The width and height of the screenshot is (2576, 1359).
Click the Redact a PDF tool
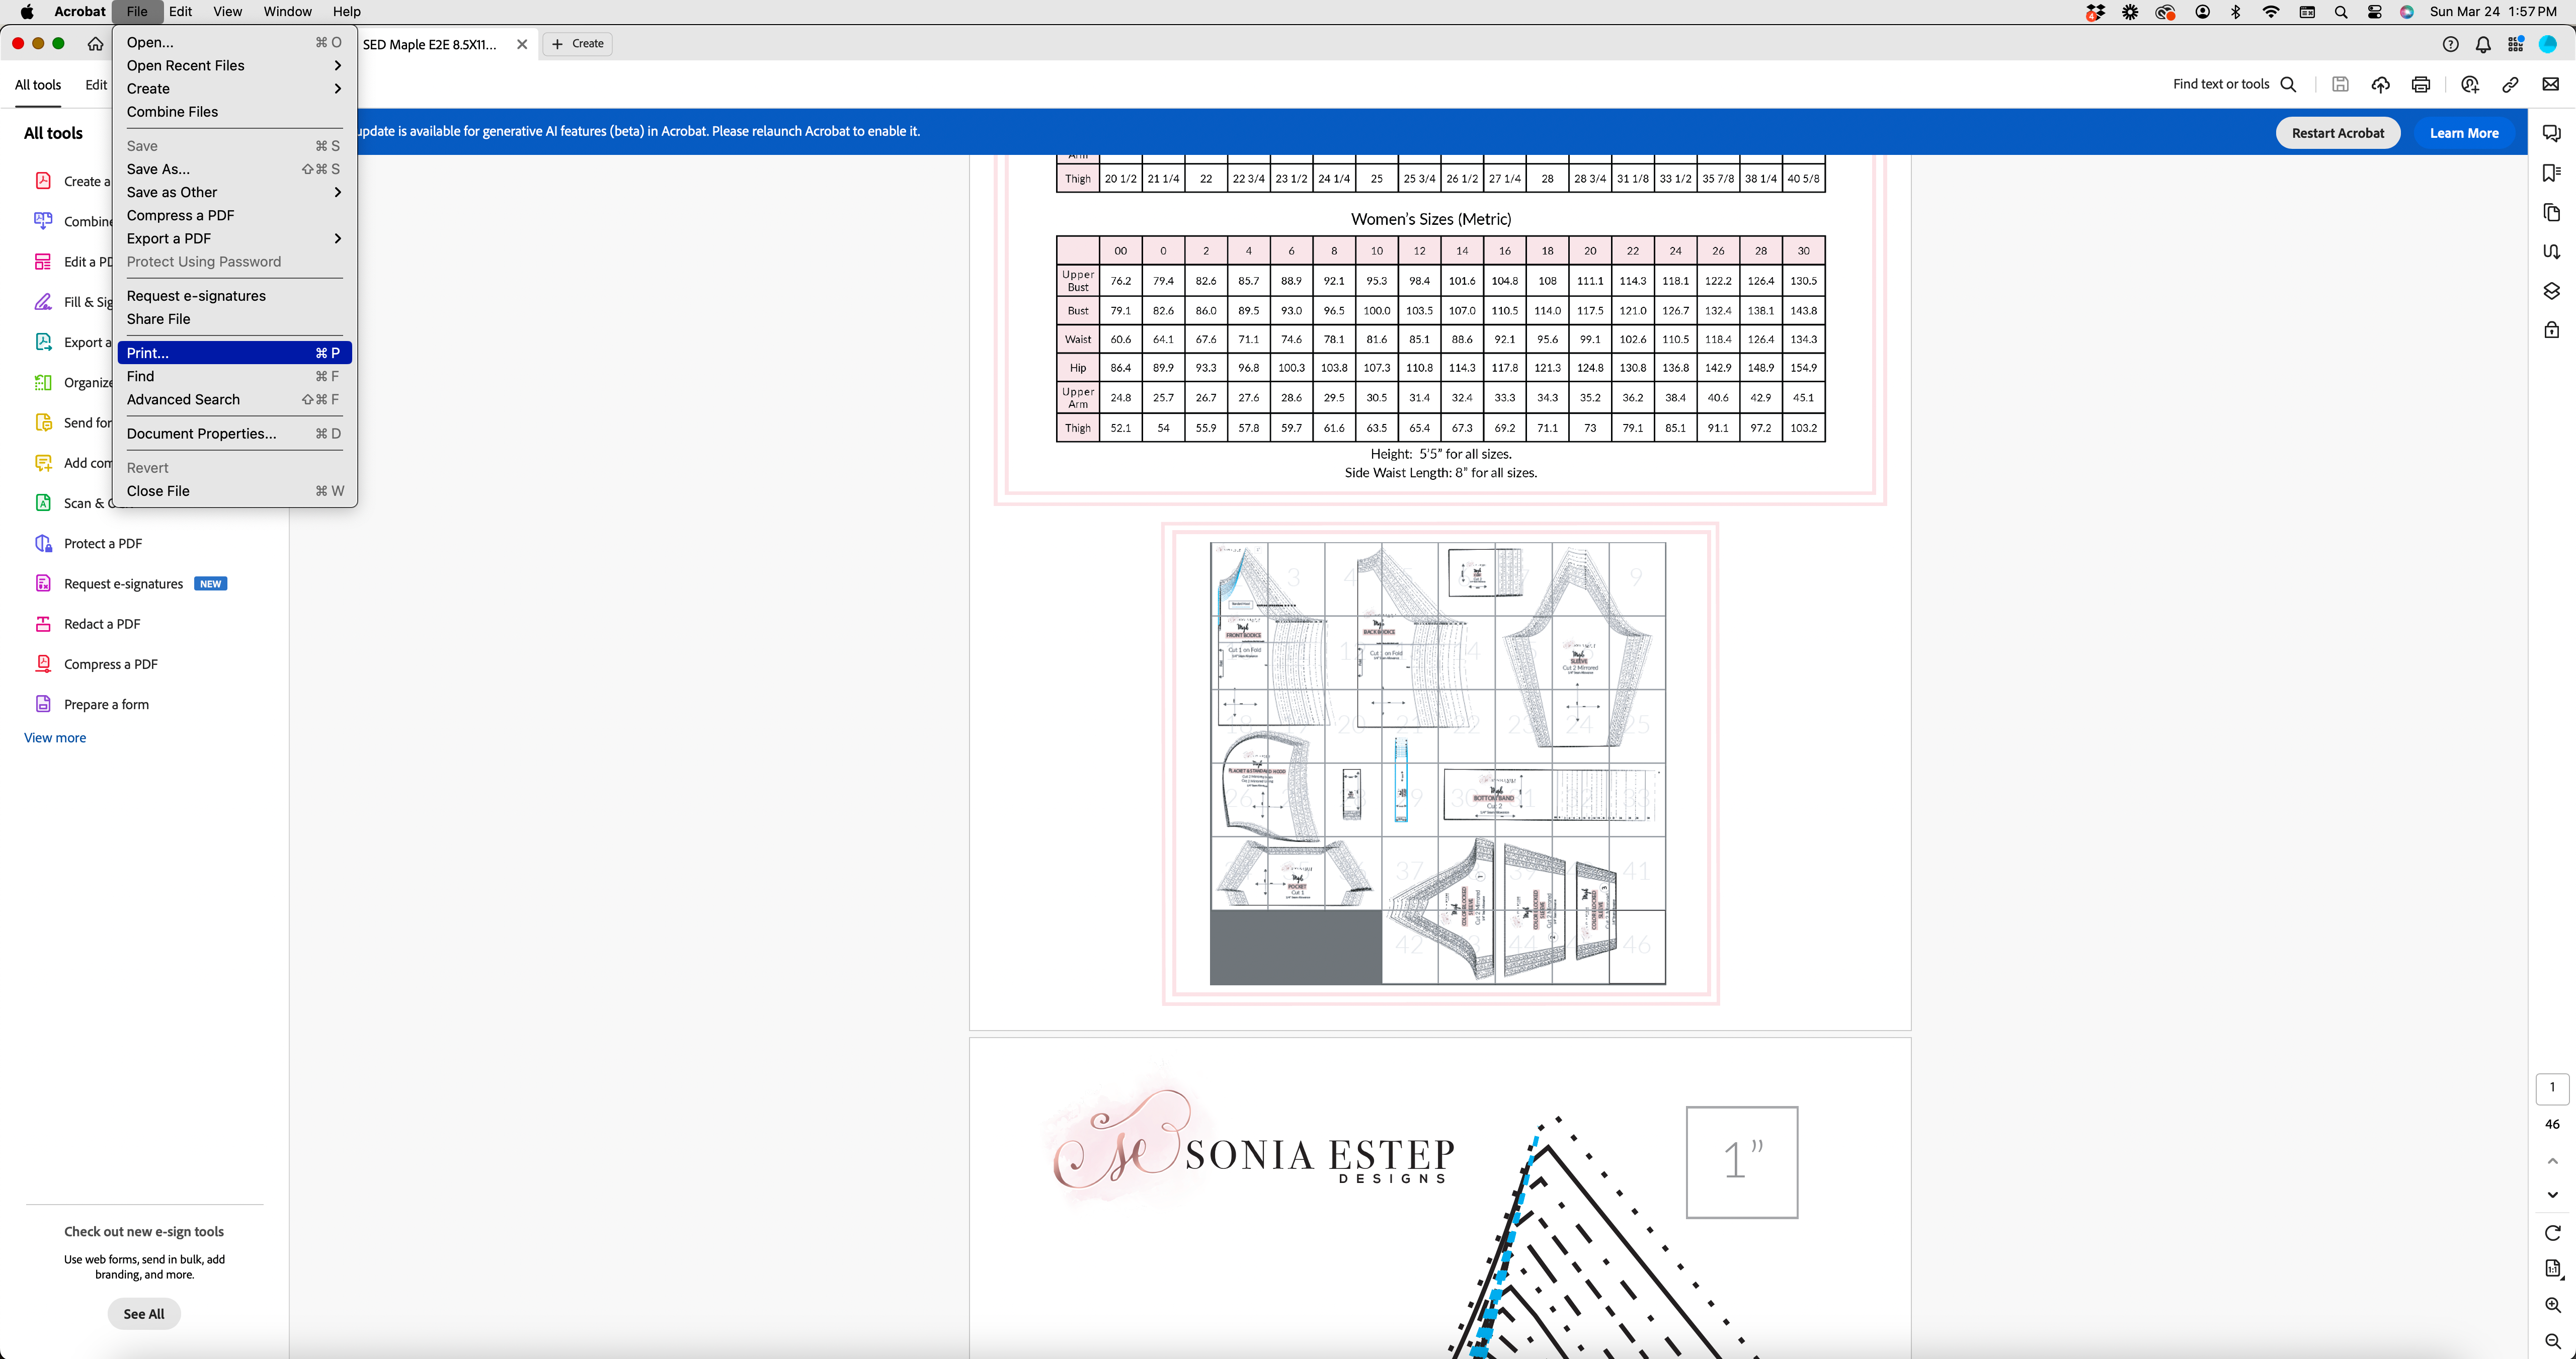click(x=102, y=624)
